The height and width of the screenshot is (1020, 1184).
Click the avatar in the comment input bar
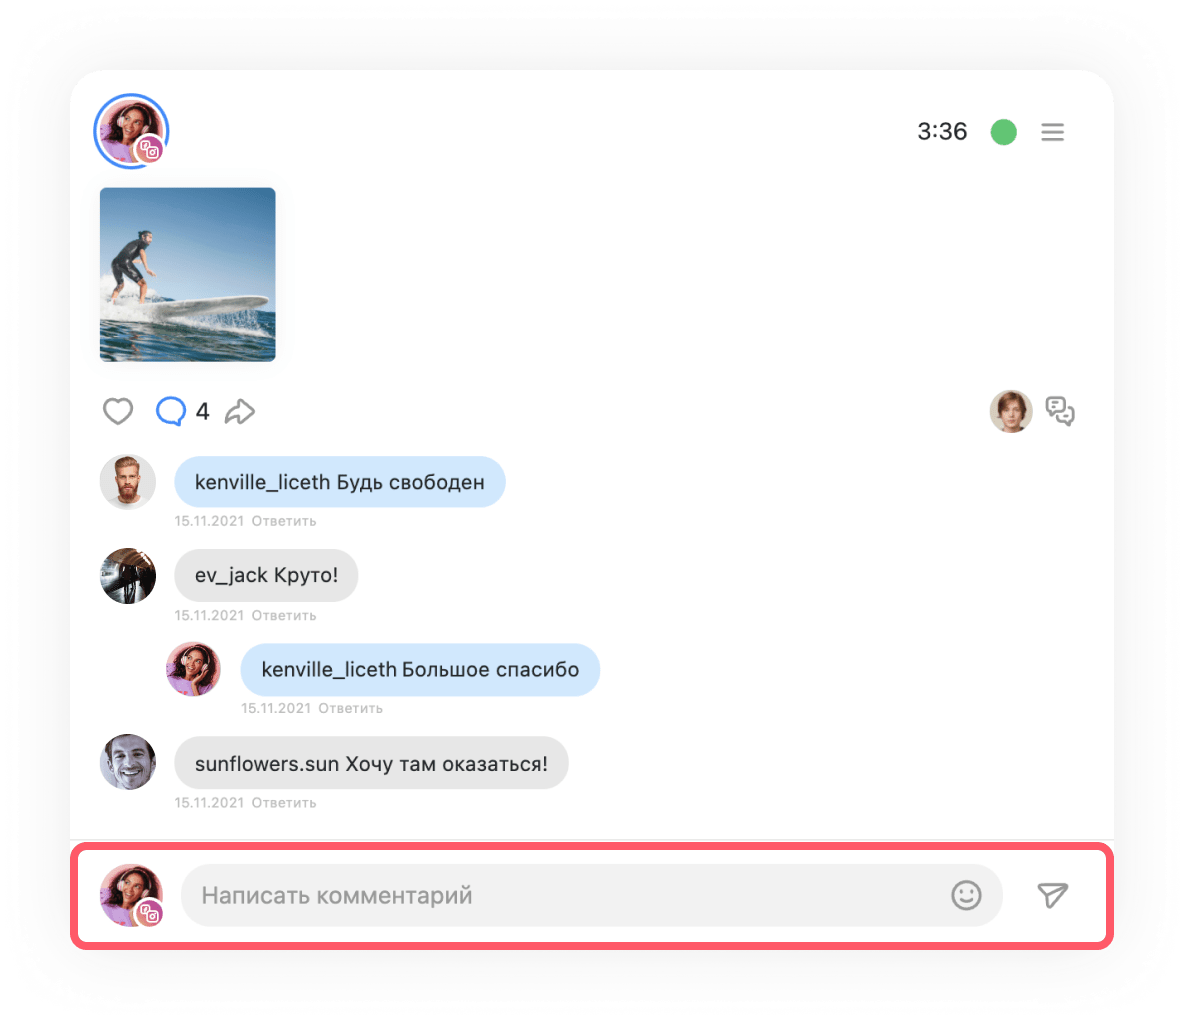pos(132,895)
